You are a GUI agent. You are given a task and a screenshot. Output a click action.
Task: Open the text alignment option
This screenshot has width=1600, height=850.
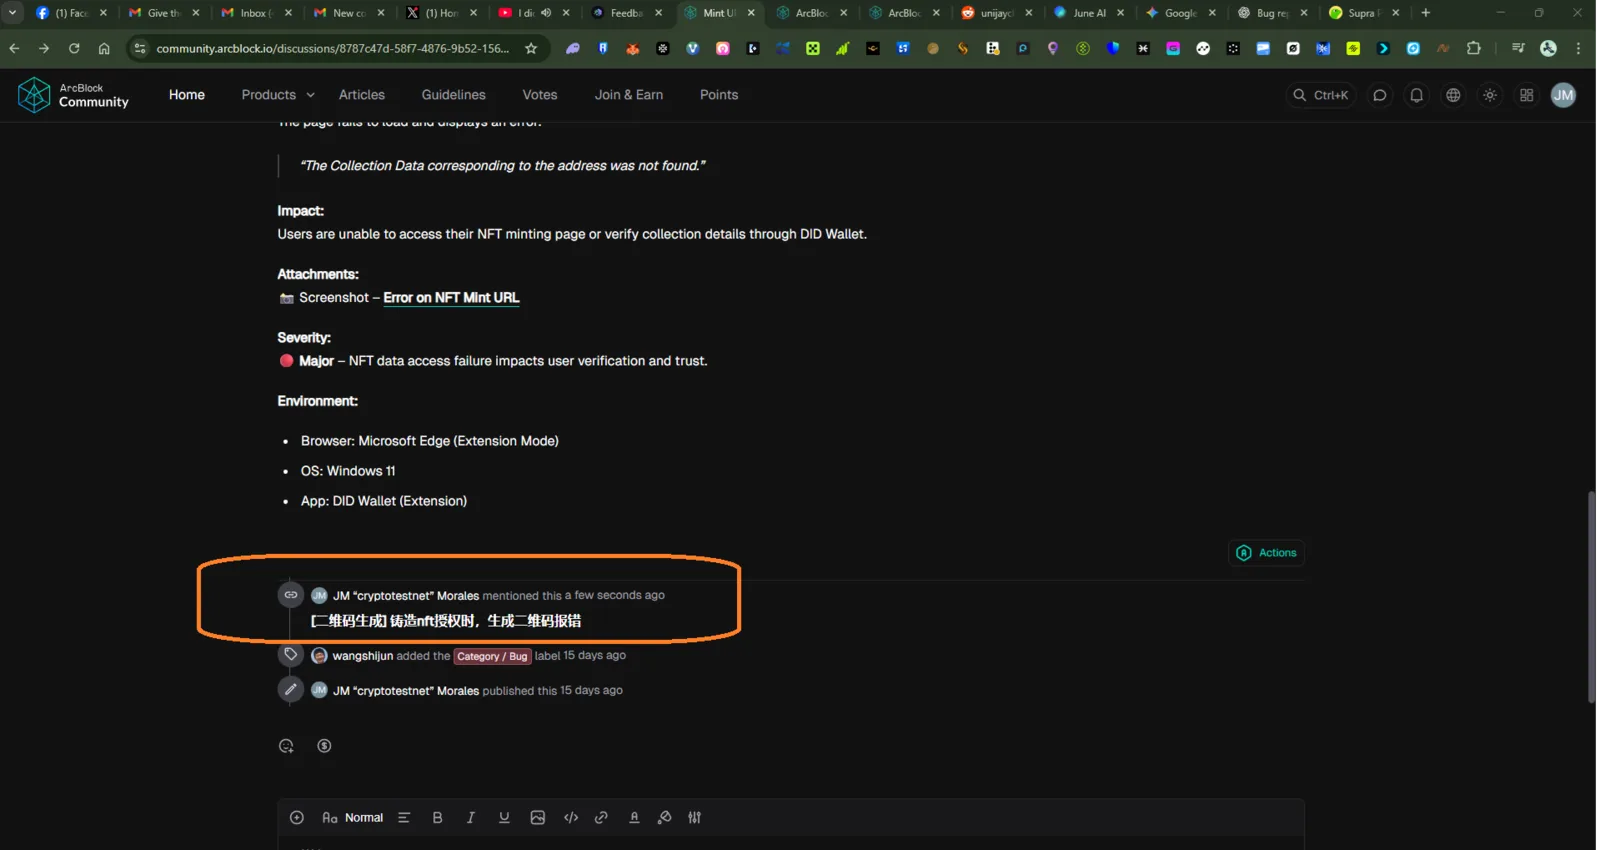404,818
